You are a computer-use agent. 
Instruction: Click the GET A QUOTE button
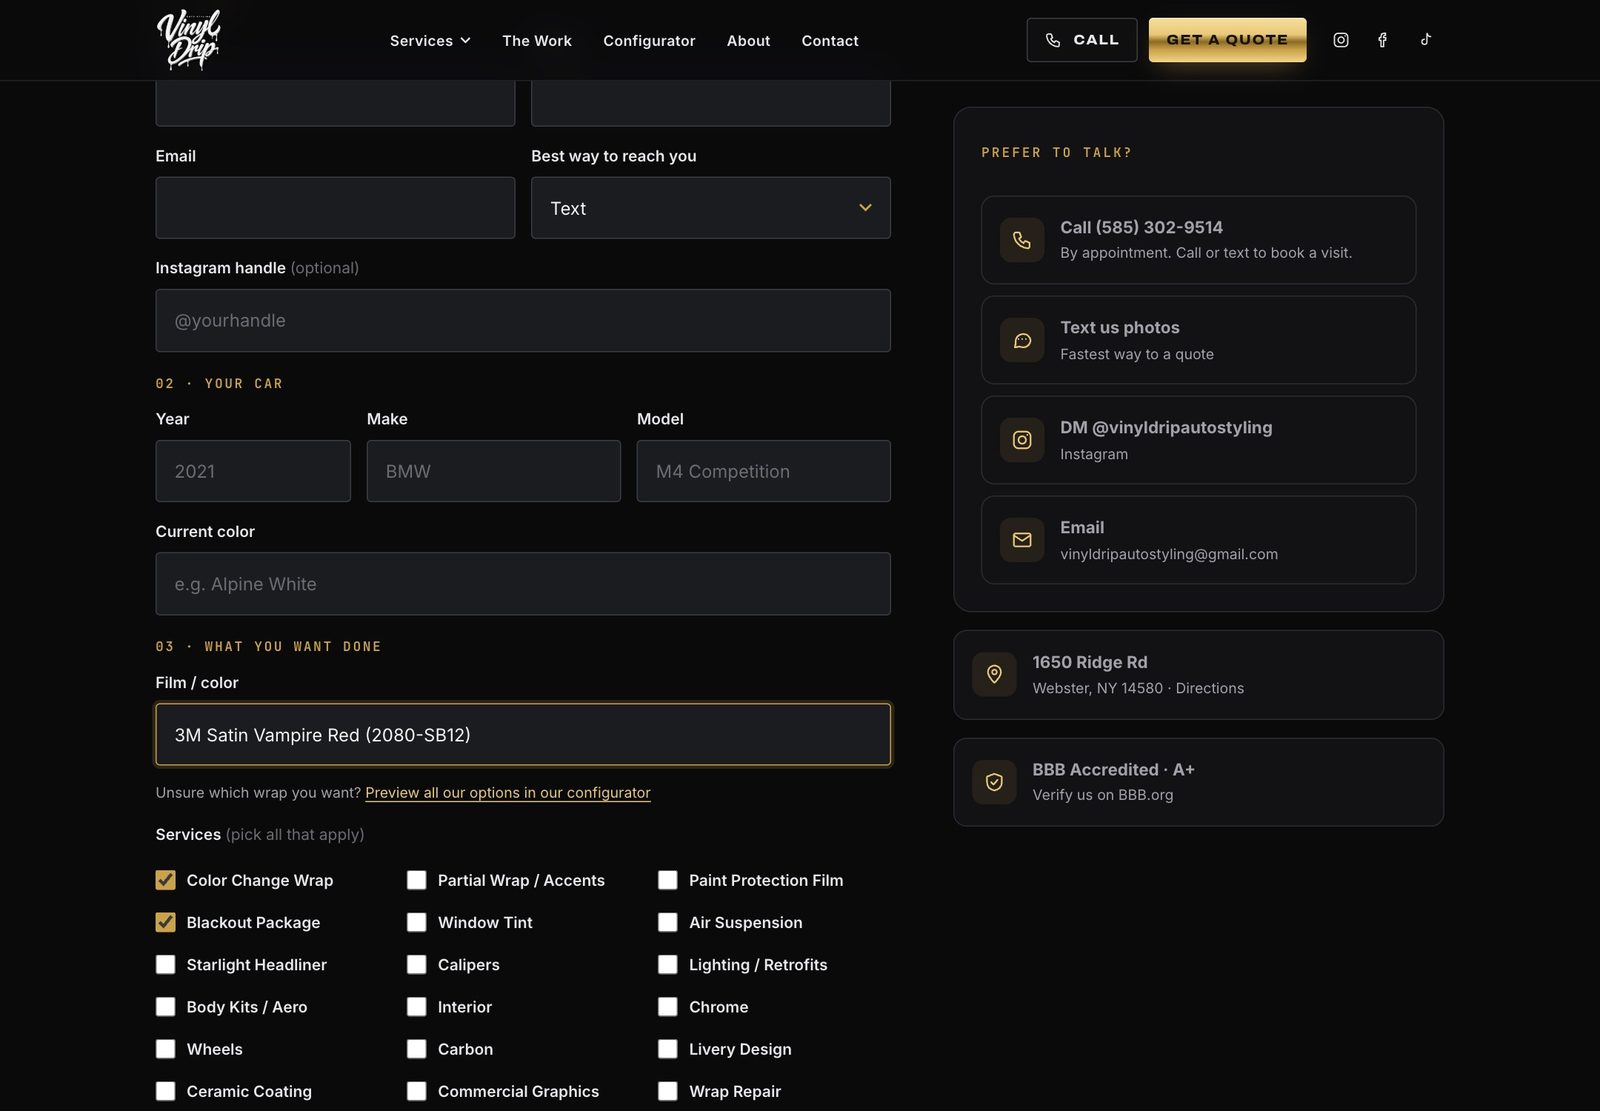tap(1227, 40)
